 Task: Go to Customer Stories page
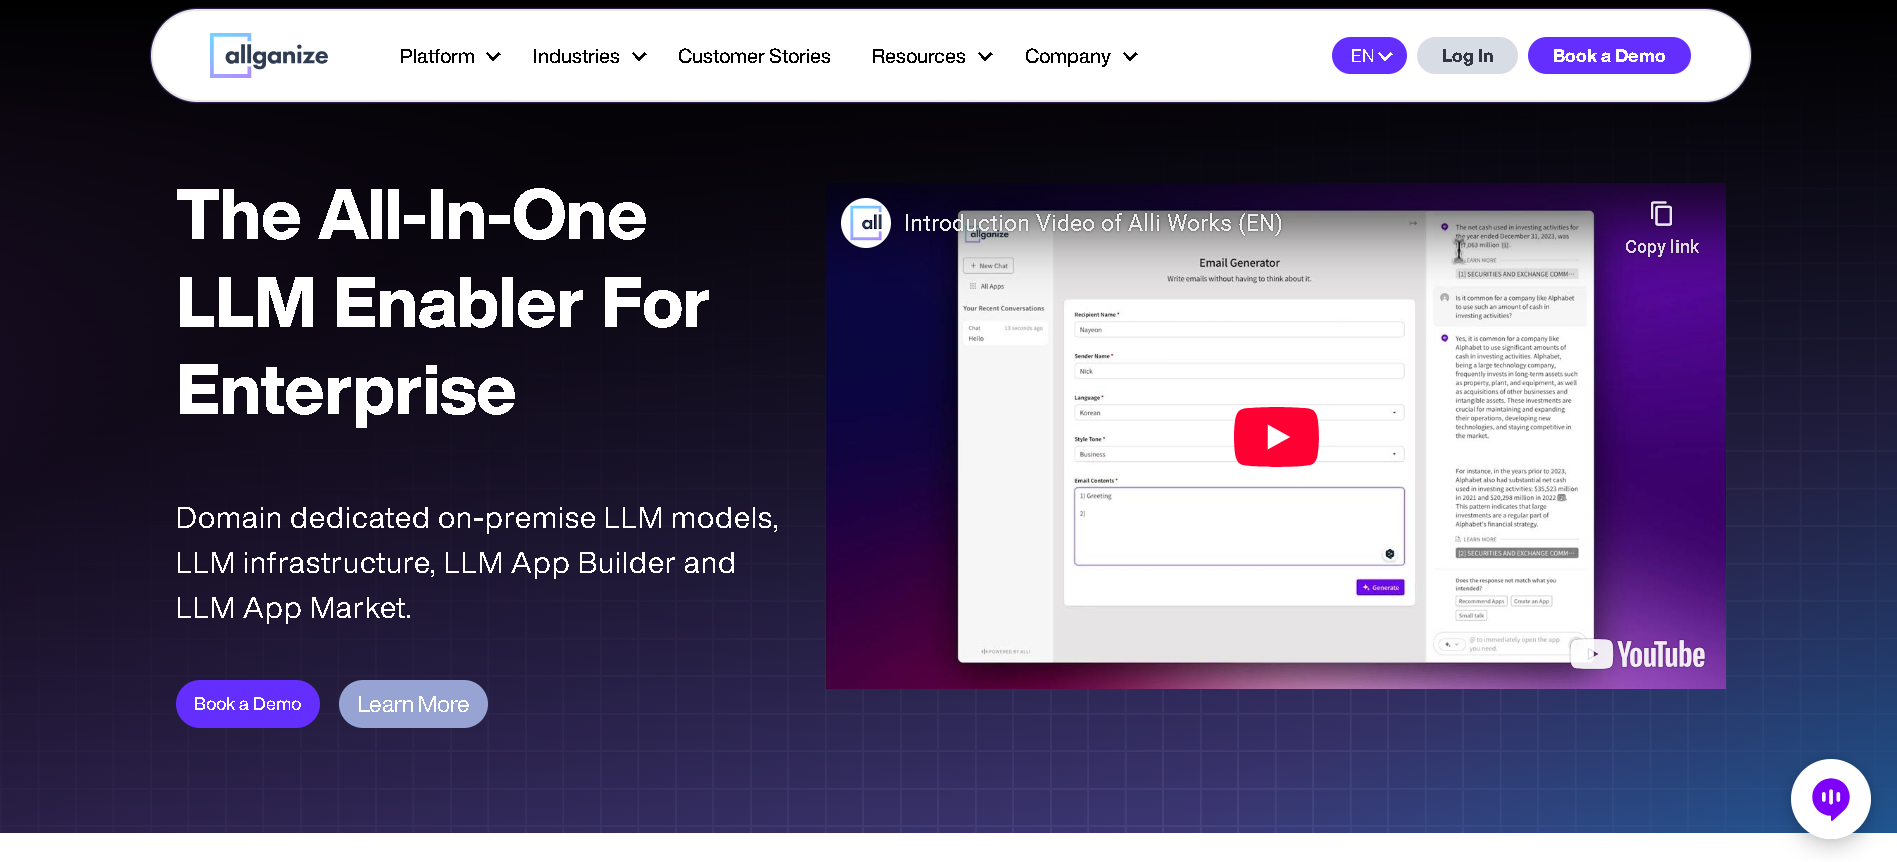click(754, 56)
